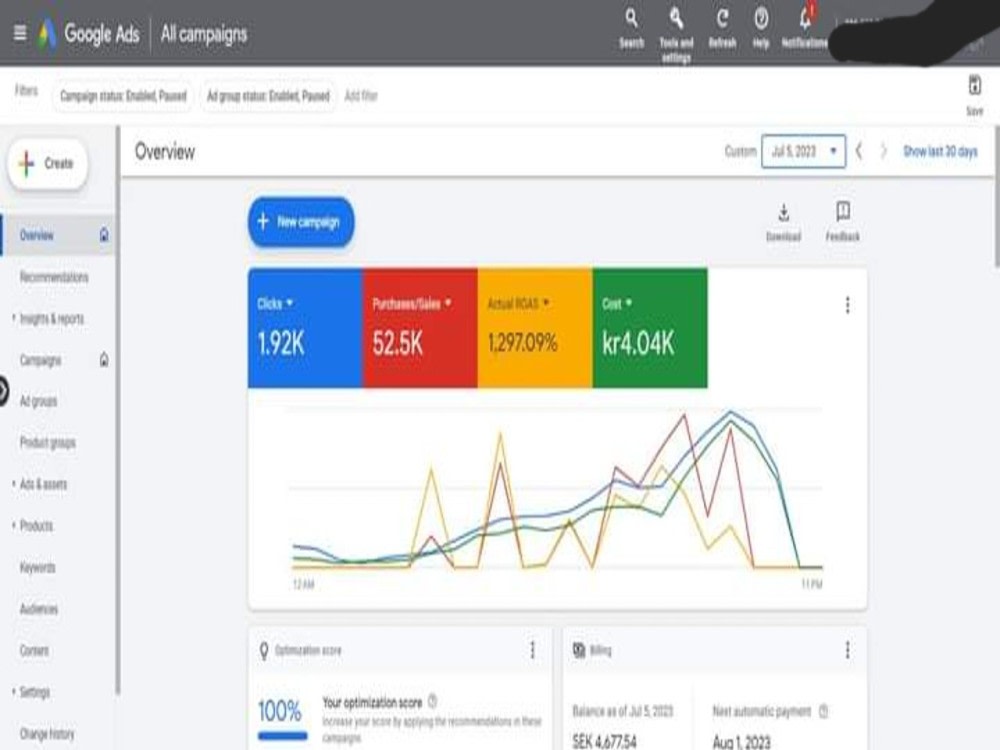Open Optimization score card three-dot menu
Viewport: 1000px width, 750px height.
[533, 650]
